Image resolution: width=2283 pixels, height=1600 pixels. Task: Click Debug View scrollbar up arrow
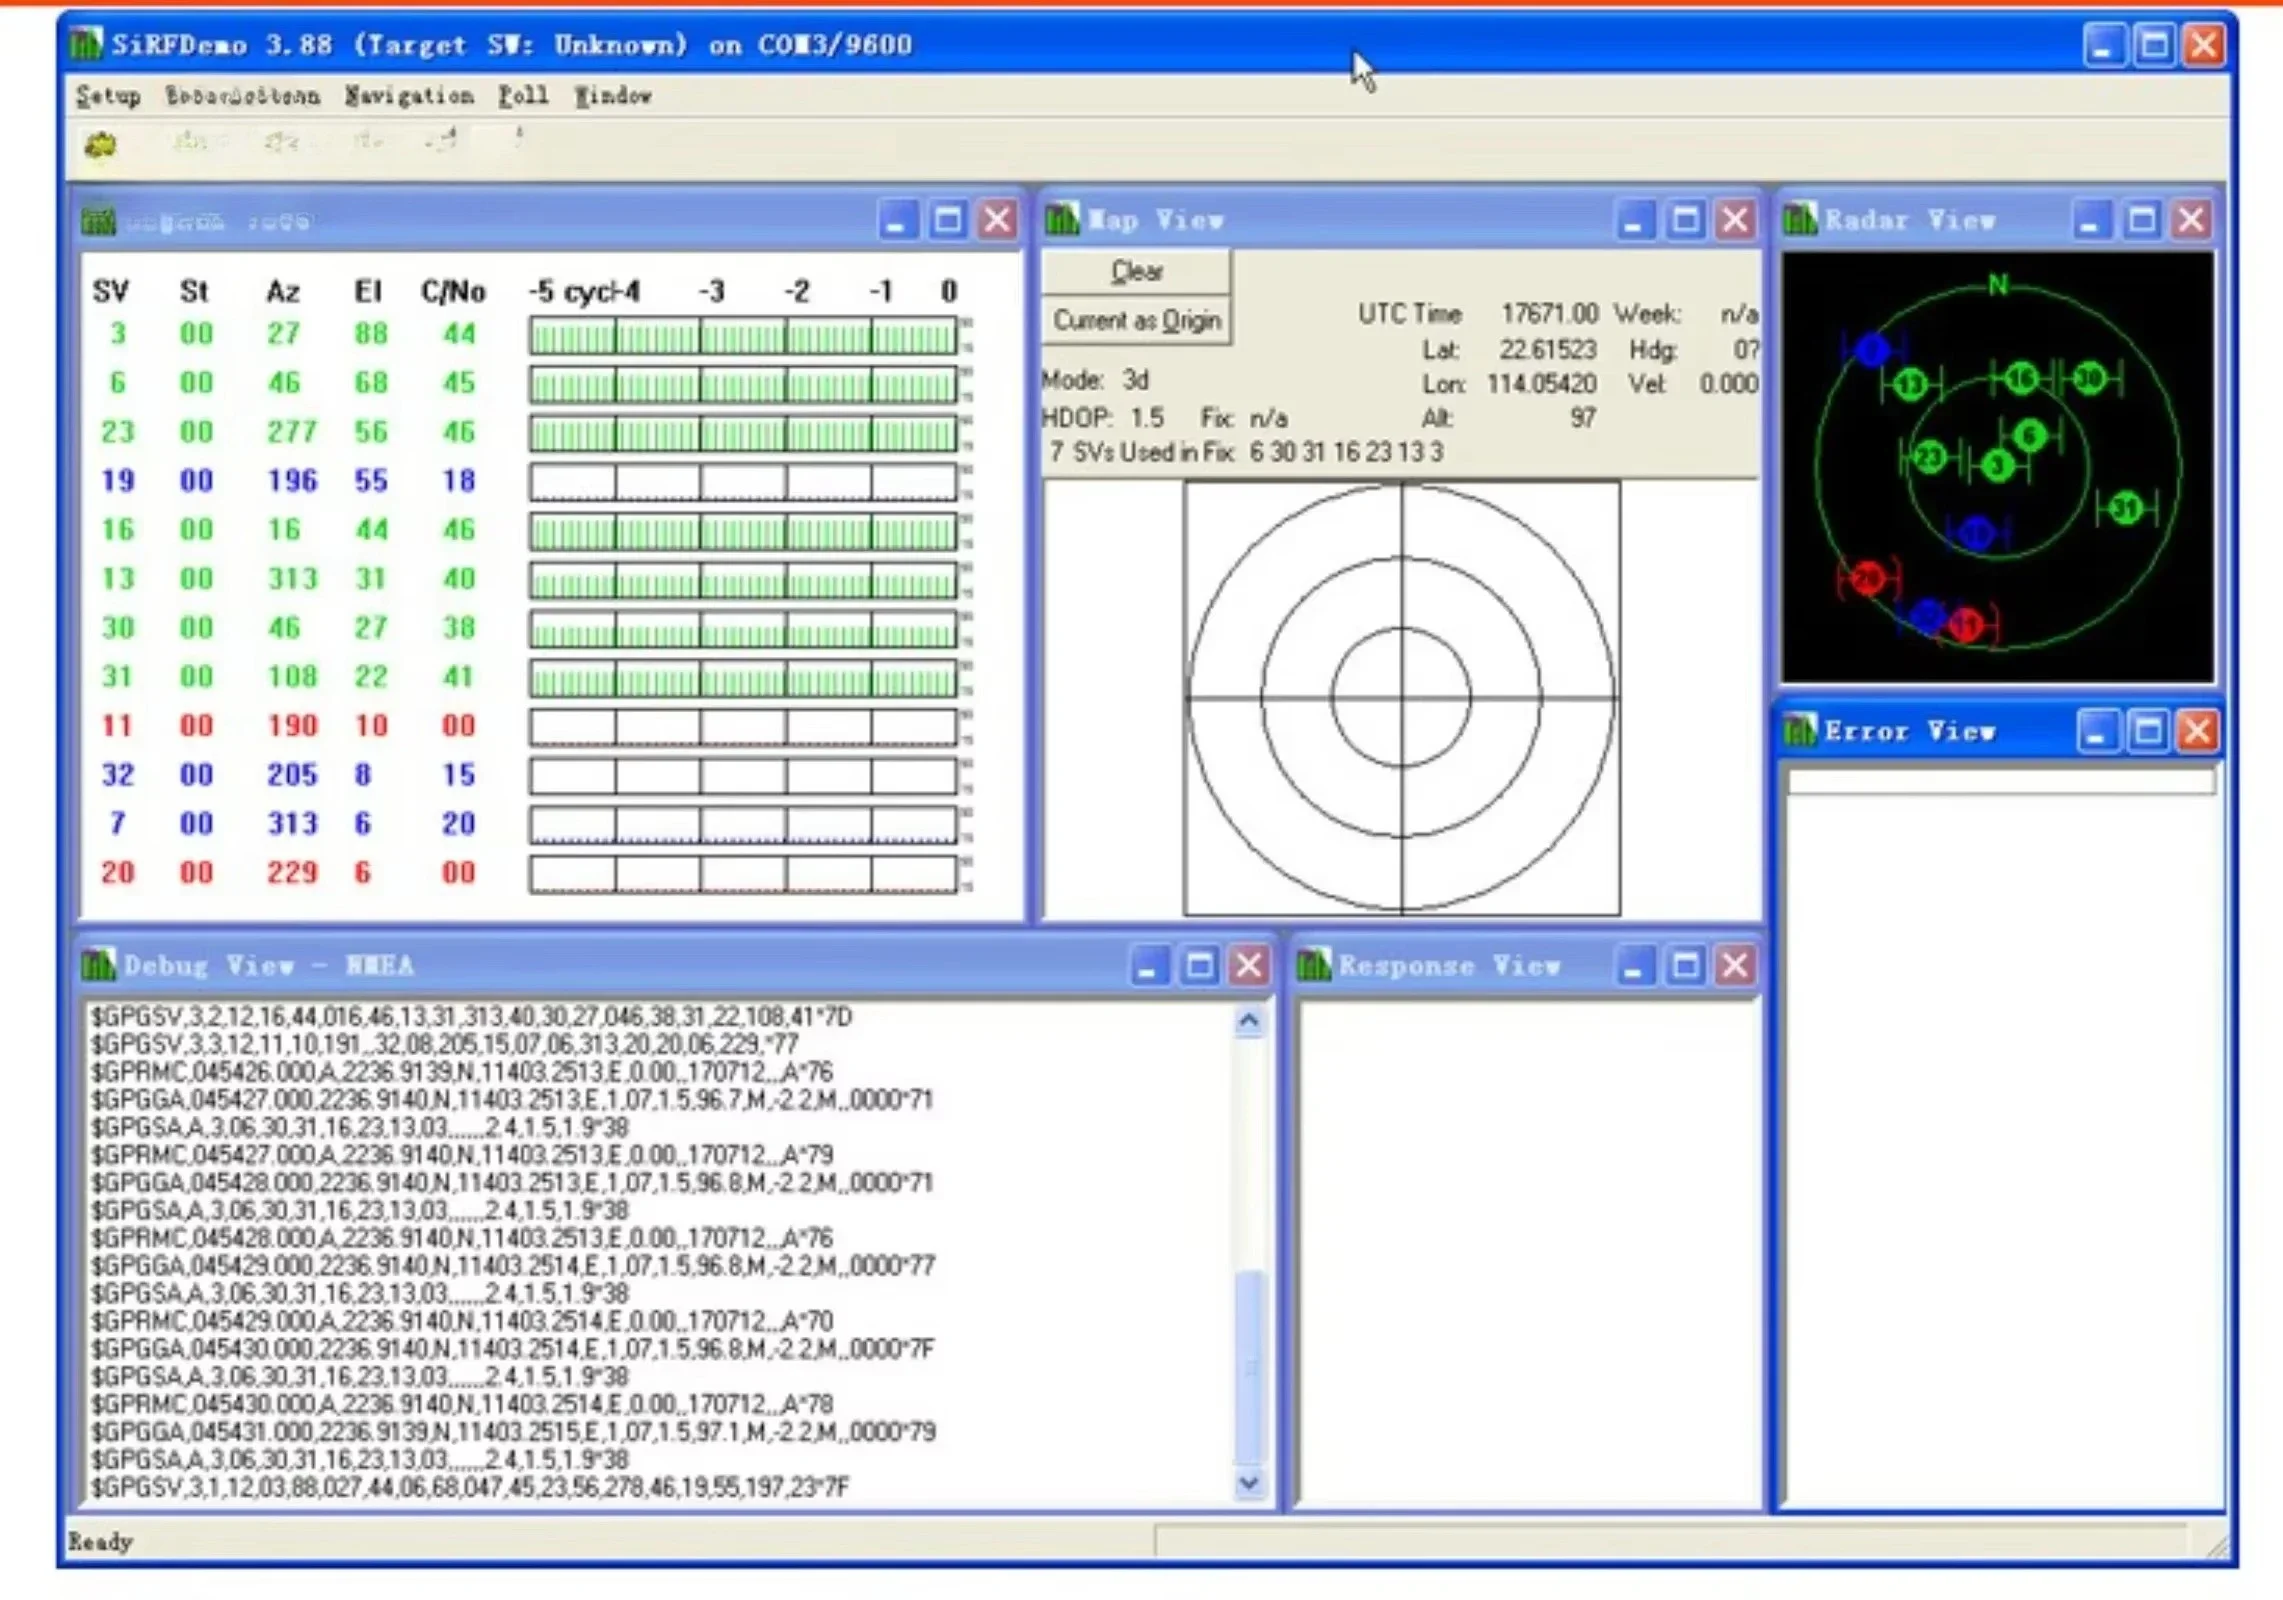coord(1248,1022)
